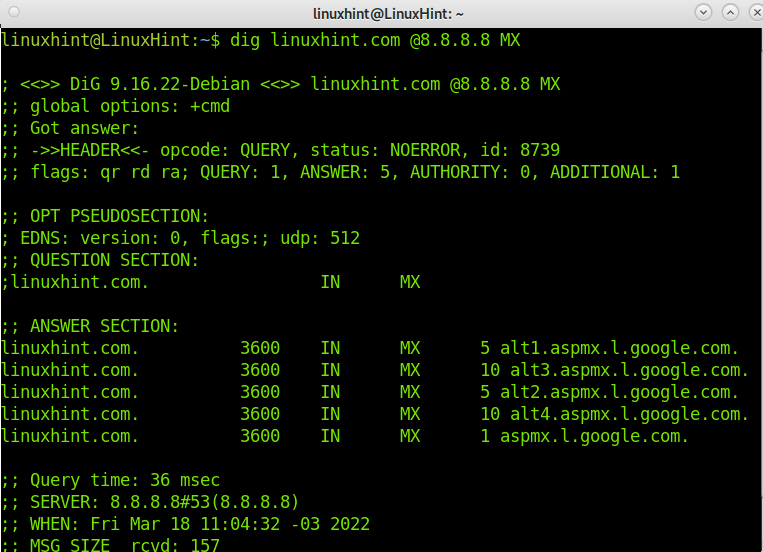Viewport: 763px width, 552px height.
Task: Click the 'alt2.aspmx.l.google.com.' MX record
Action: tap(619, 392)
